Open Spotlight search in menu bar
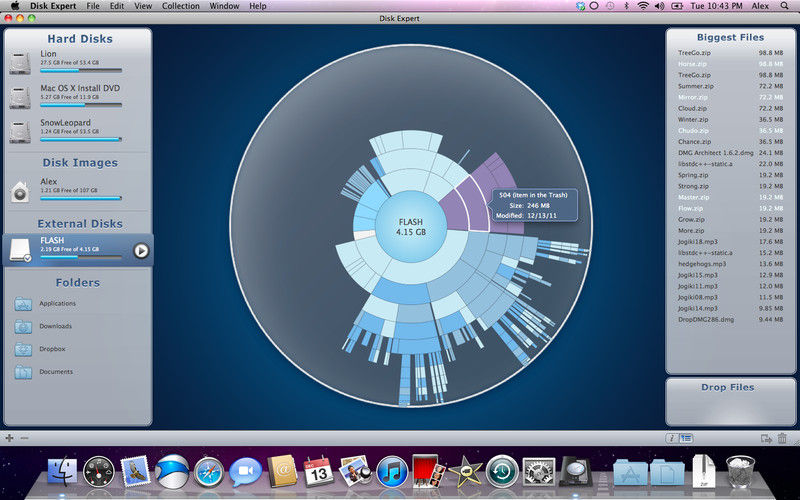The width and height of the screenshot is (800, 500). coord(785,6)
